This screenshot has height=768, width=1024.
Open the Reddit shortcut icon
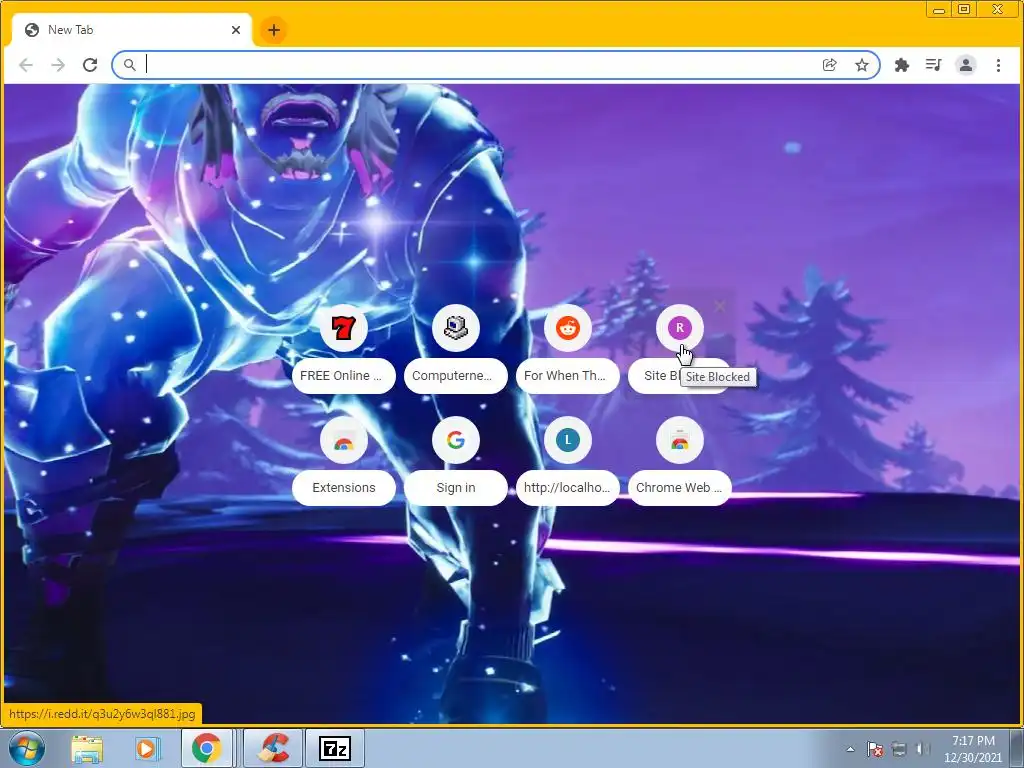point(568,328)
